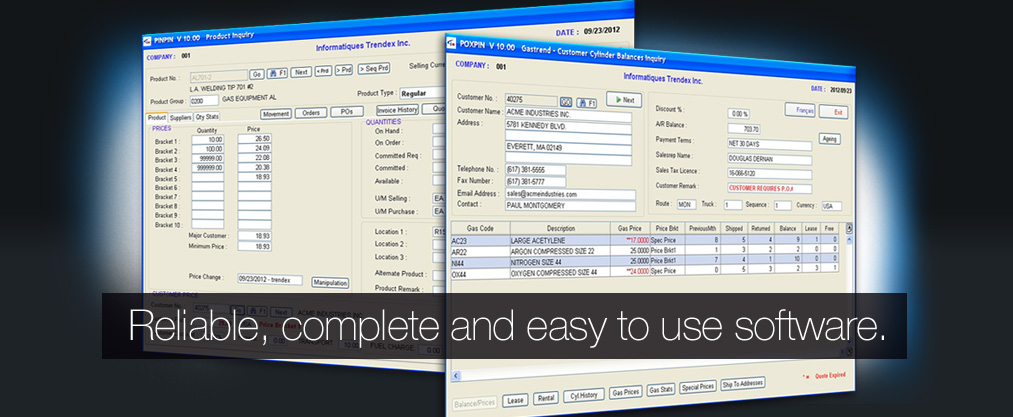Click address field EVERETT, MA 02149
The width and height of the screenshot is (1013, 417).
(x=569, y=148)
